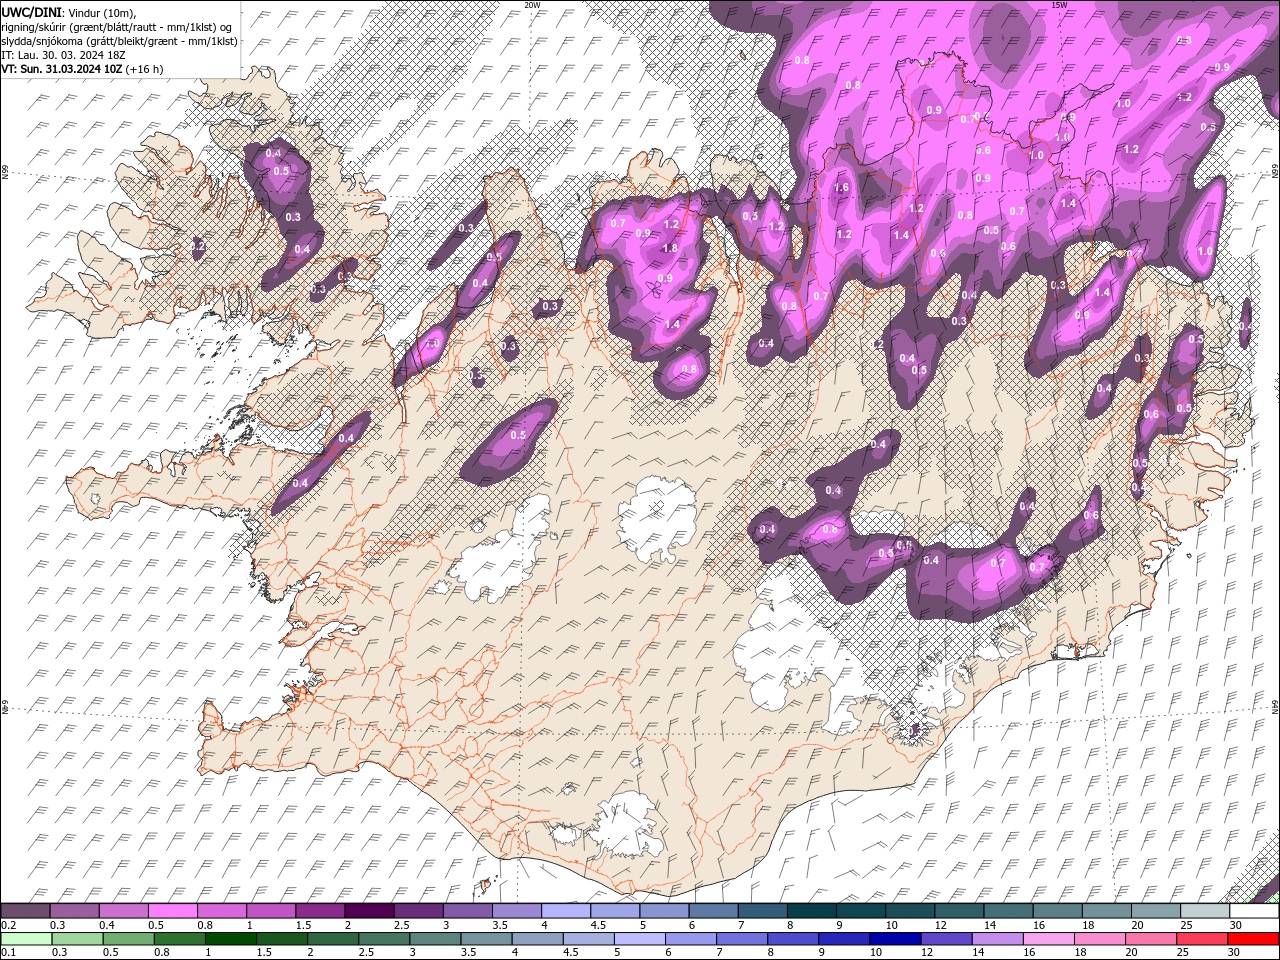The width and height of the screenshot is (1280, 960).
Task: Click the '20' label in the lower legend row
Action: 1131,952
